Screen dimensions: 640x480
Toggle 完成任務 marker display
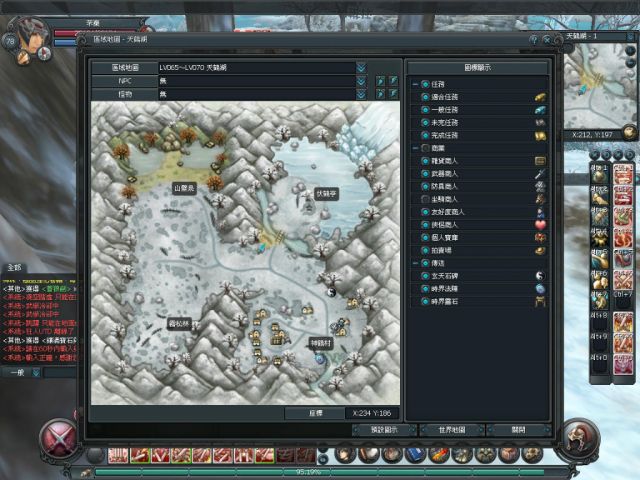click(425, 136)
